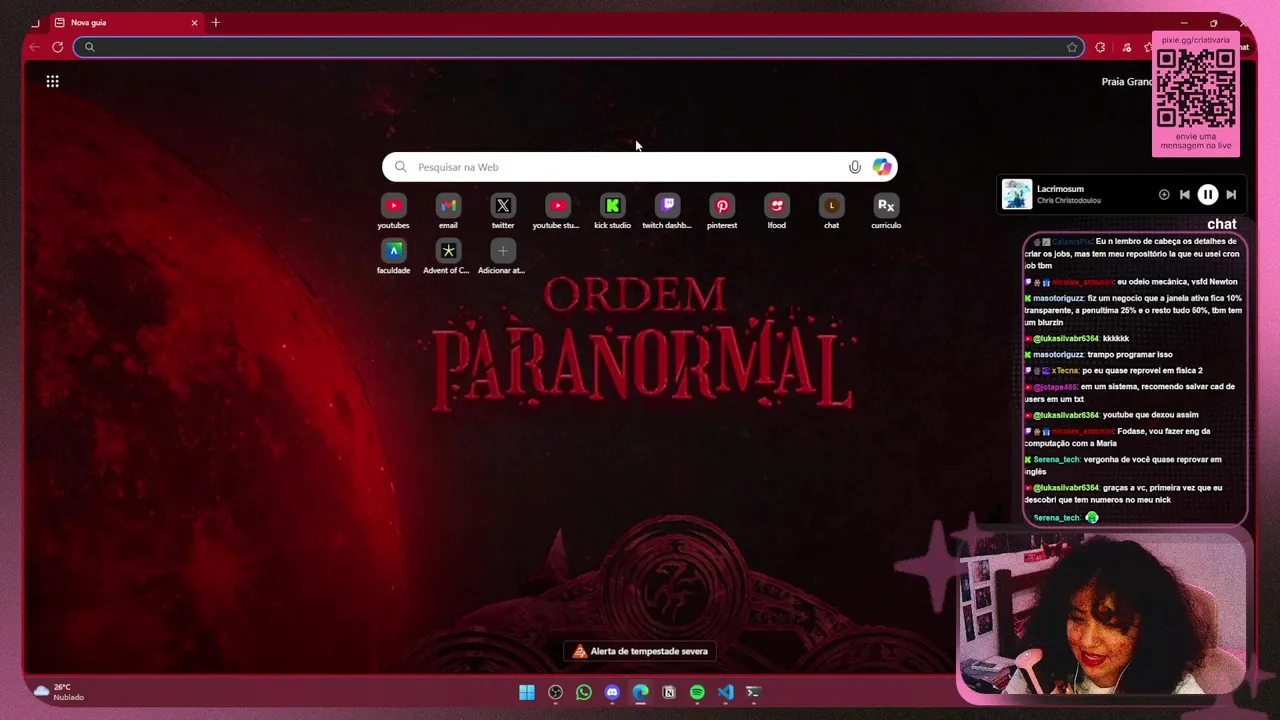Screen dimensions: 1280x720
Task: Skip to the next track
Action: point(1231,195)
